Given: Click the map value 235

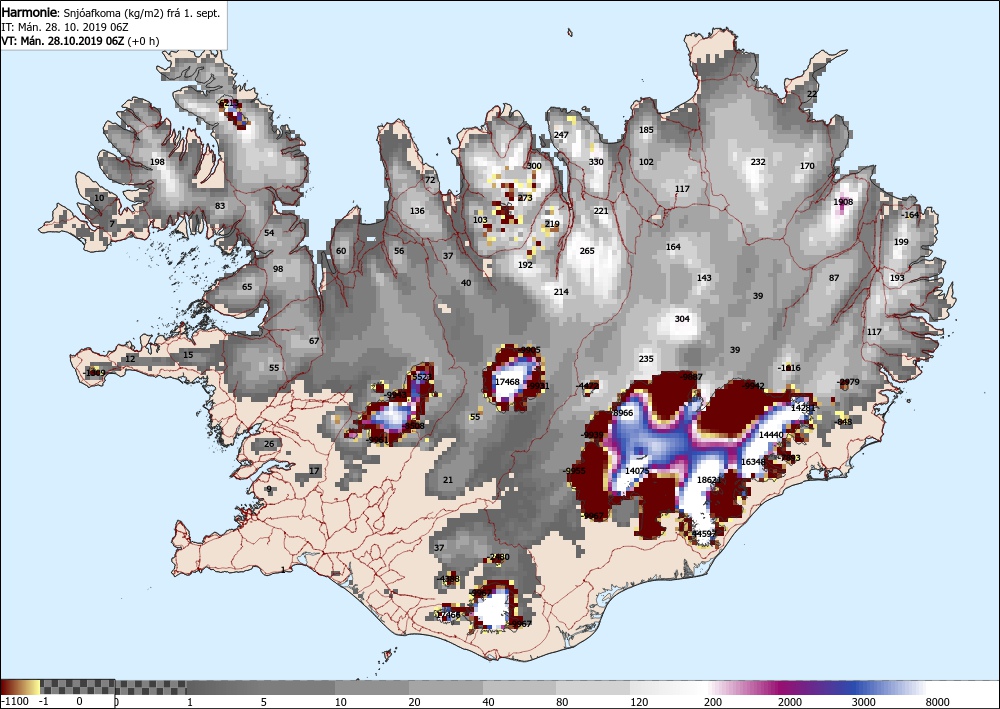Looking at the screenshot, I should point(646,359).
